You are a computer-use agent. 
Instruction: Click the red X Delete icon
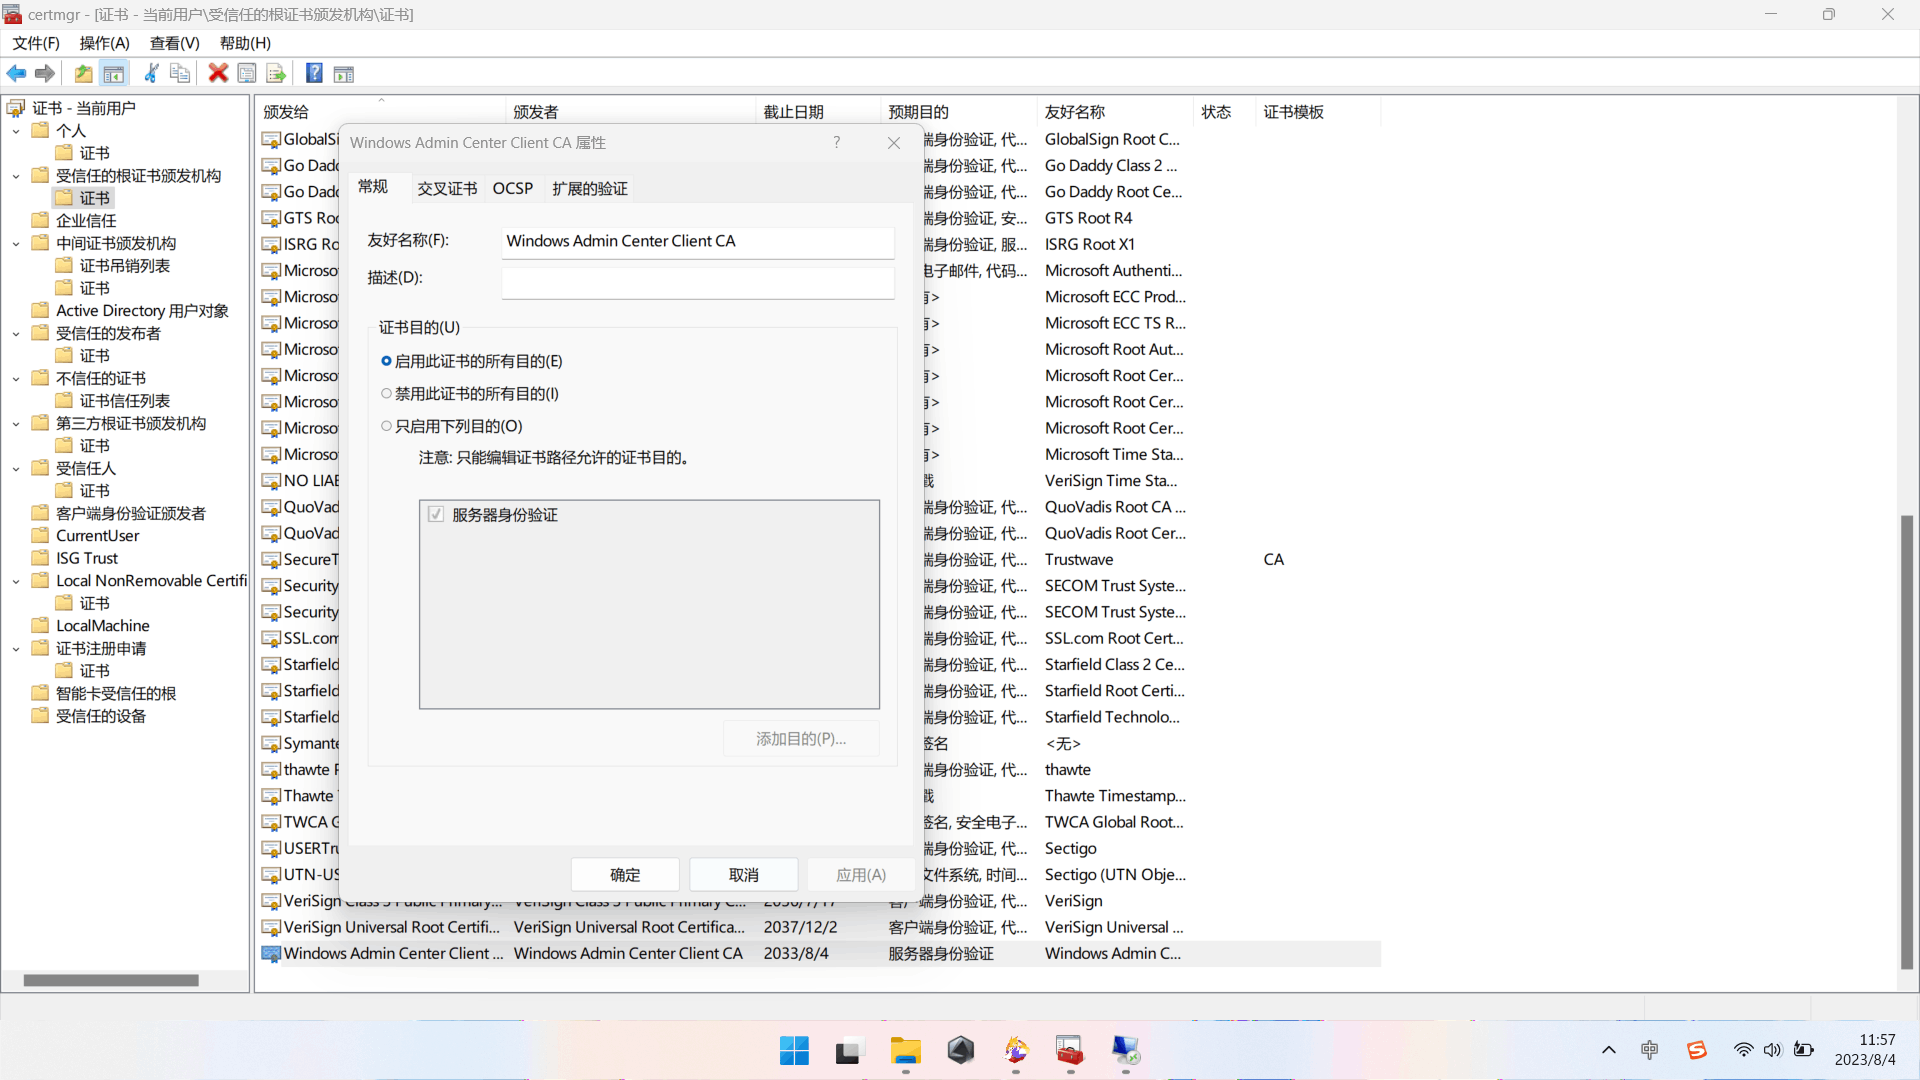coord(218,73)
